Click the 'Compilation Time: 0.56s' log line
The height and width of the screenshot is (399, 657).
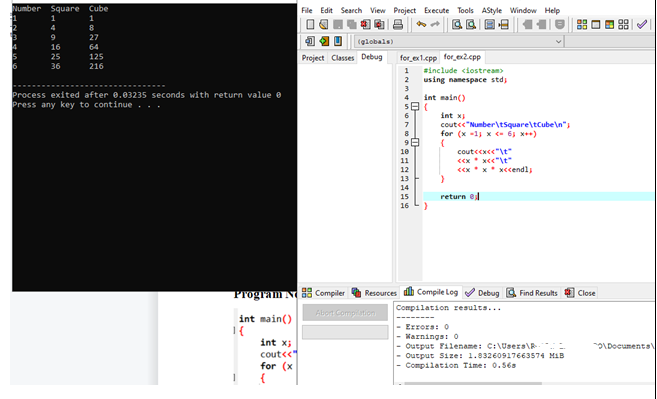coord(456,365)
